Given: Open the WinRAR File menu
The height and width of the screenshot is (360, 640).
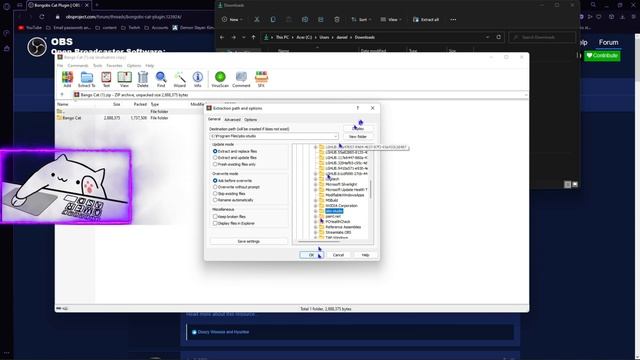Looking at the screenshot, I should click(60, 66).
